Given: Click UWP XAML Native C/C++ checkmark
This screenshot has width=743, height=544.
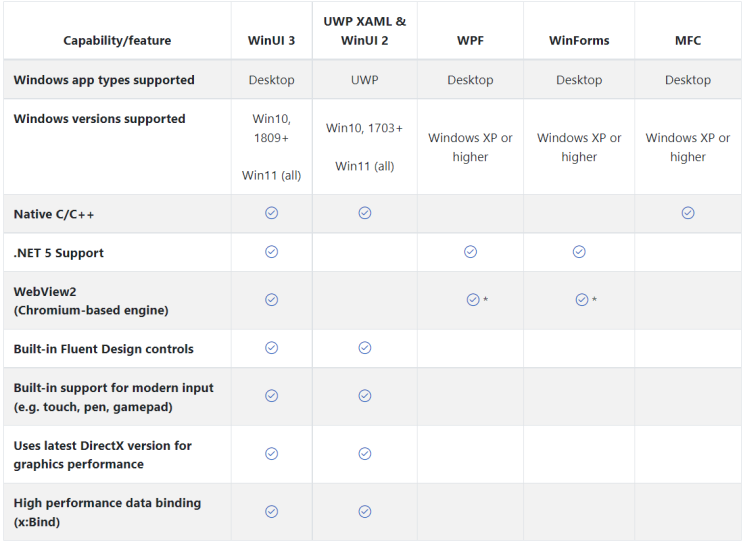Looking at the screenshot, I should (x=365, y=213).
